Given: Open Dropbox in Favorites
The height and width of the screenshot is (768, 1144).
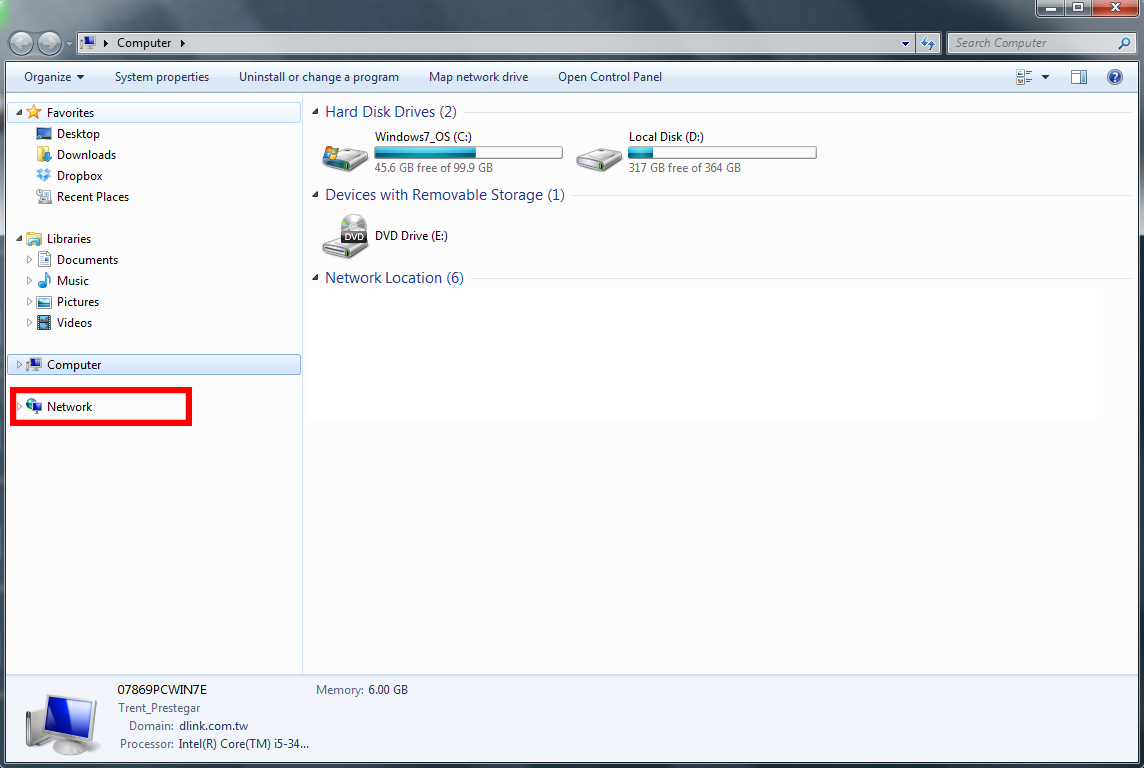Looking at the screenshot, I should coord(79,176).
